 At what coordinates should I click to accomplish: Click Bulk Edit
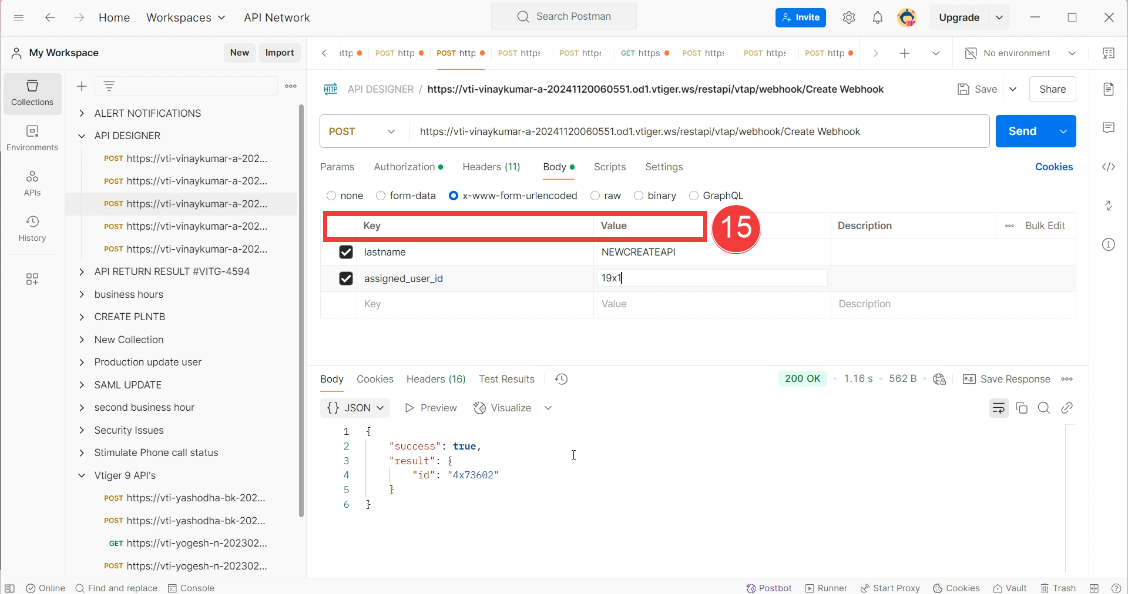pos(1045,226)
